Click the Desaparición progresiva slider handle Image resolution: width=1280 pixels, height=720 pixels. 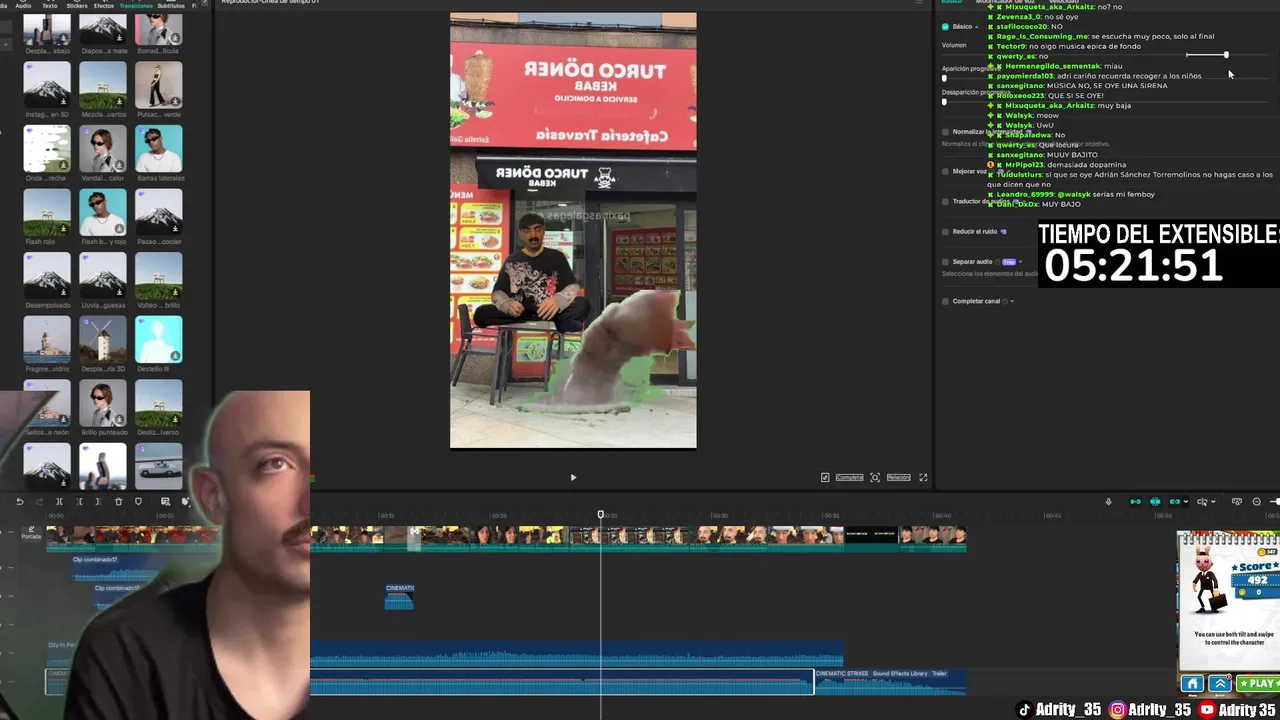(944, 102)
